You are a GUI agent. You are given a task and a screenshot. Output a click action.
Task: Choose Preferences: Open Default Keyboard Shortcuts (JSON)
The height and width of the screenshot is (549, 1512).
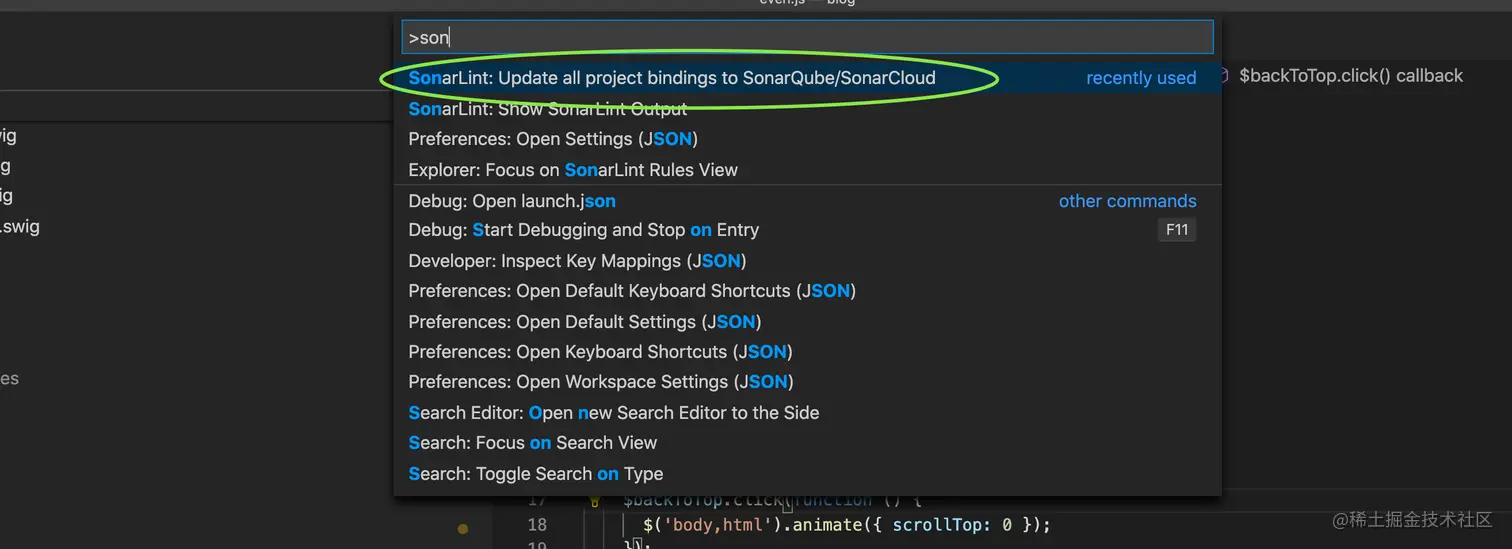pos(807,291)
